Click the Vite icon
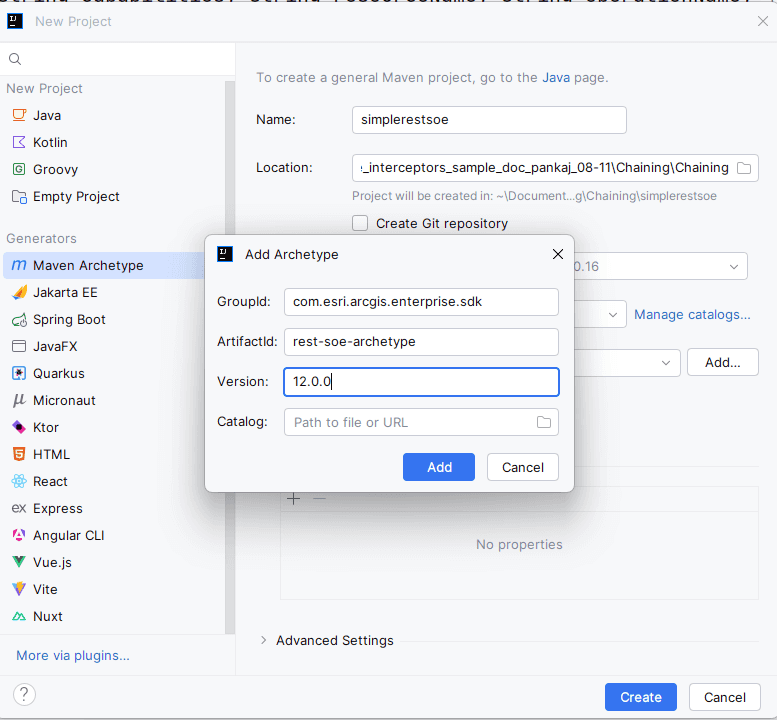The image size is (777, 720). tap(19, 589)
